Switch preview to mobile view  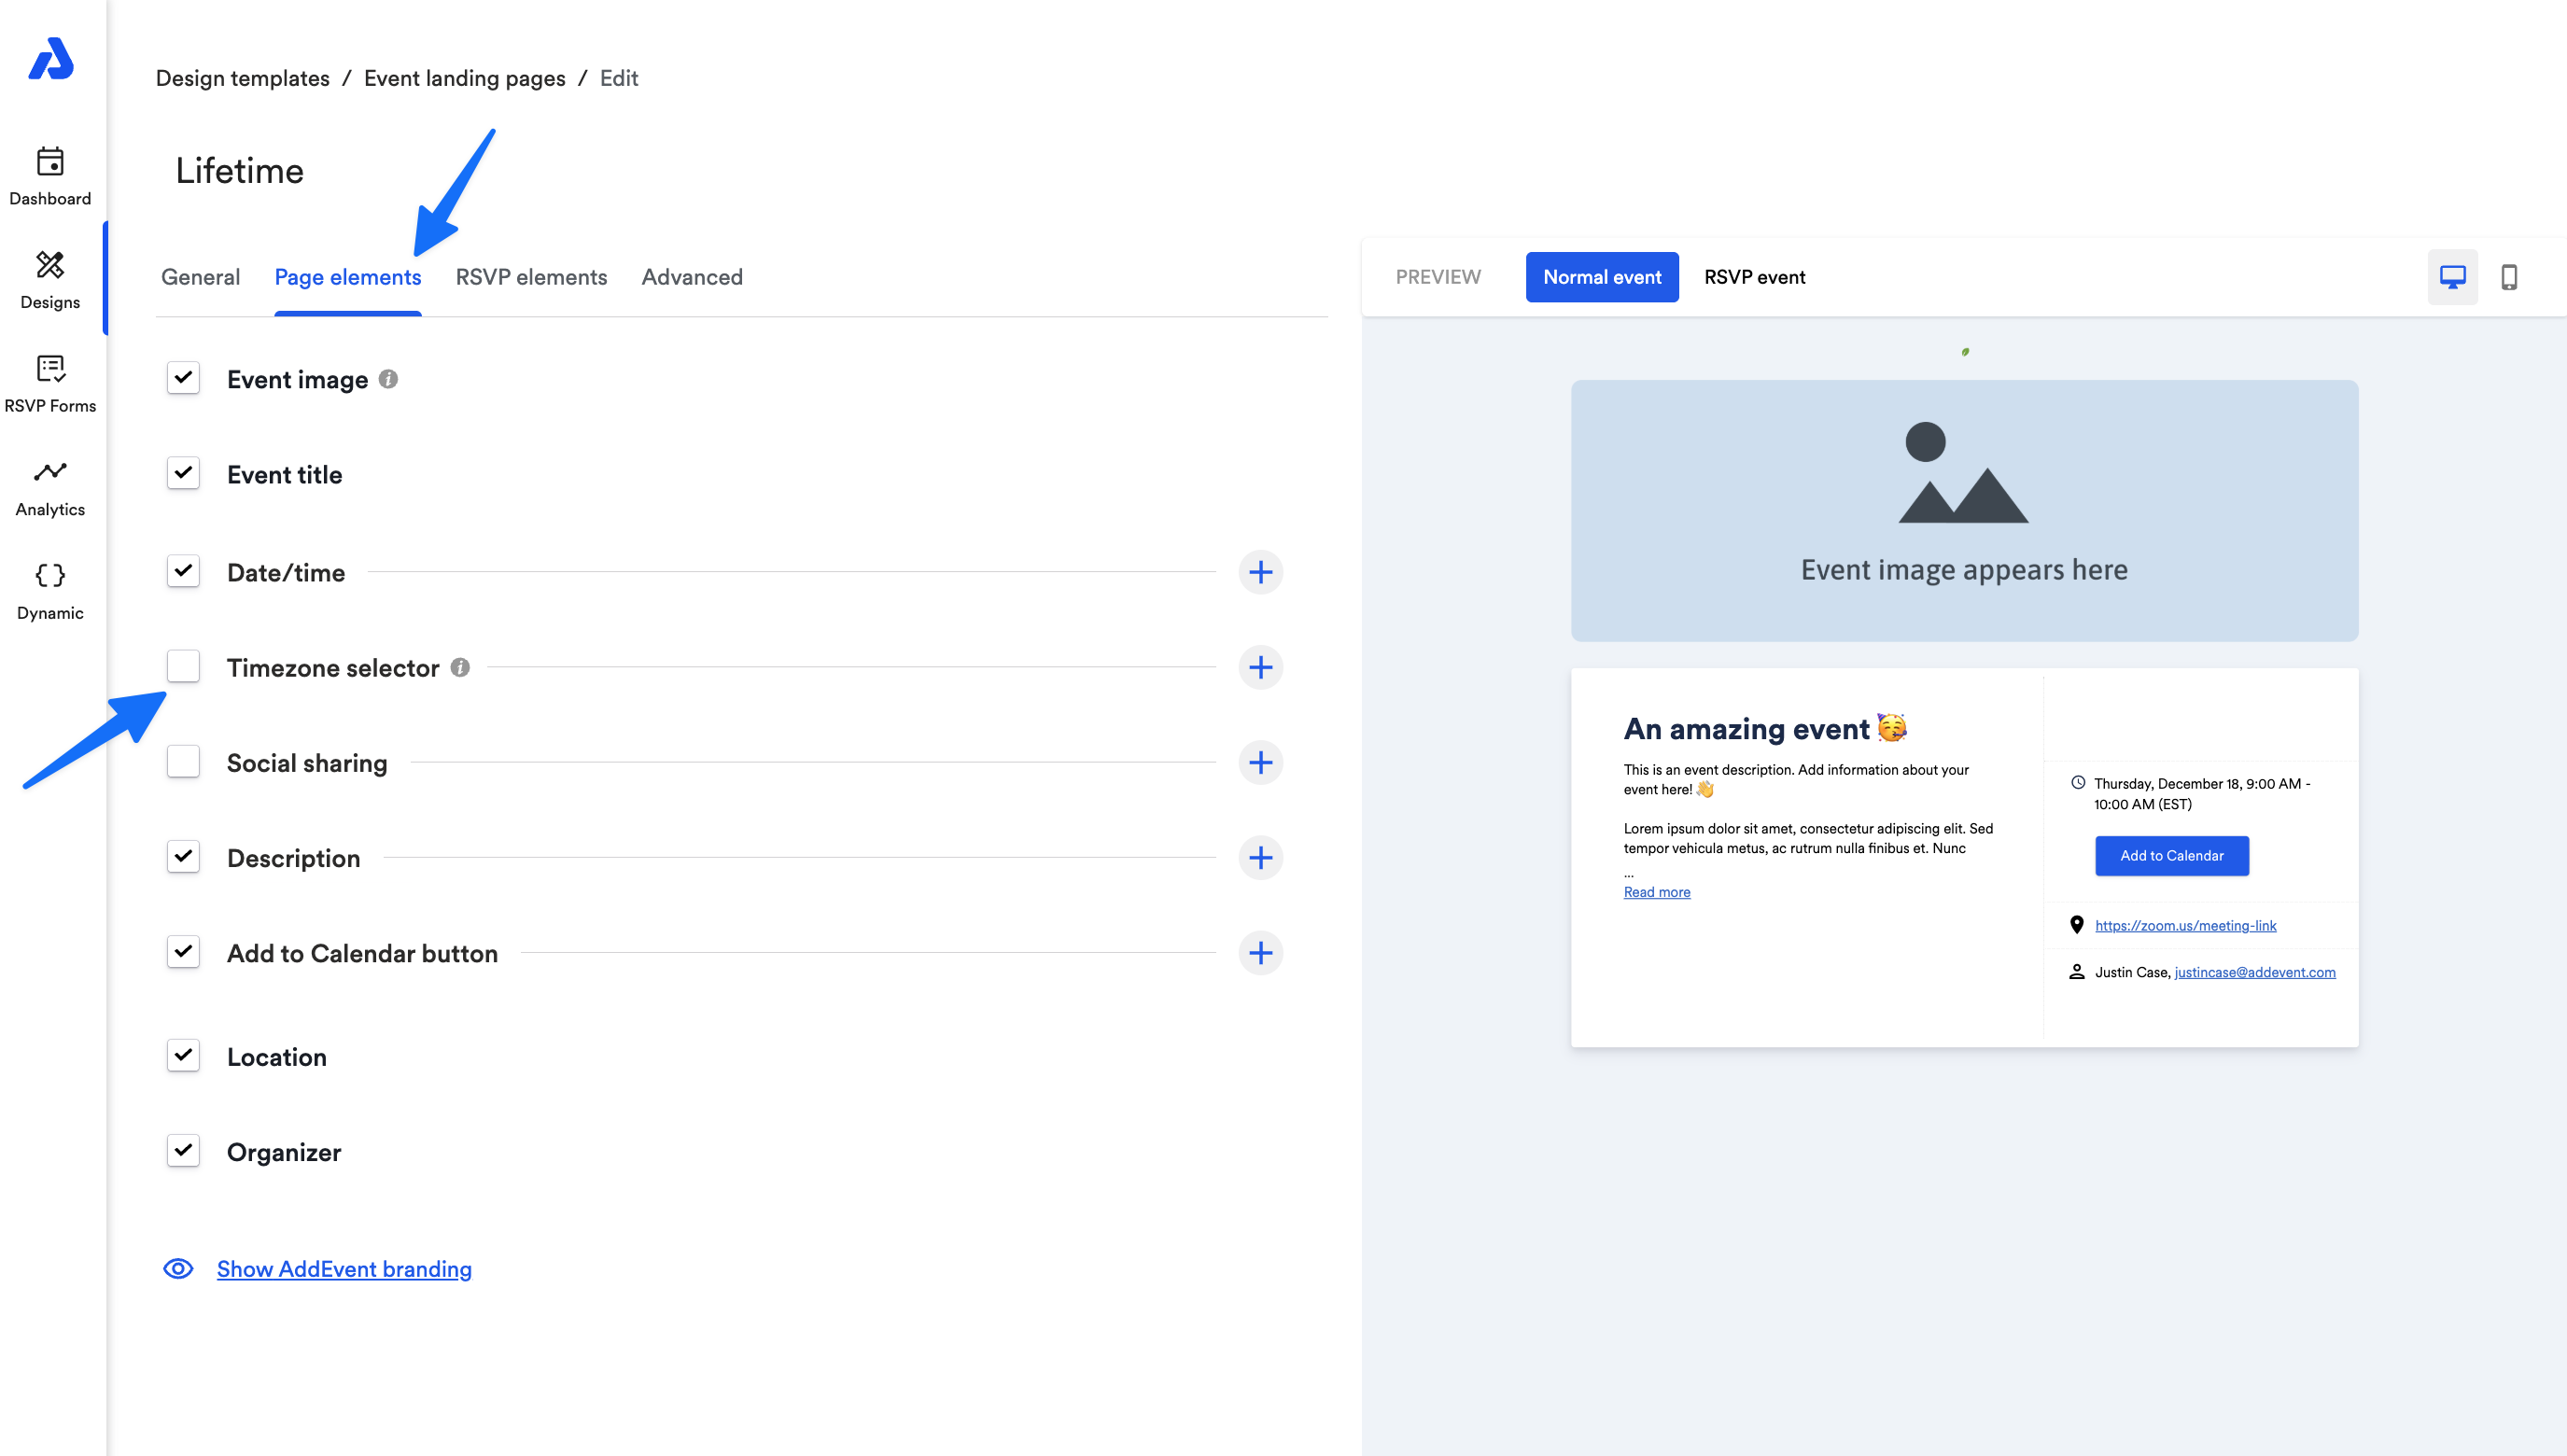click(x=2508, y=277)
